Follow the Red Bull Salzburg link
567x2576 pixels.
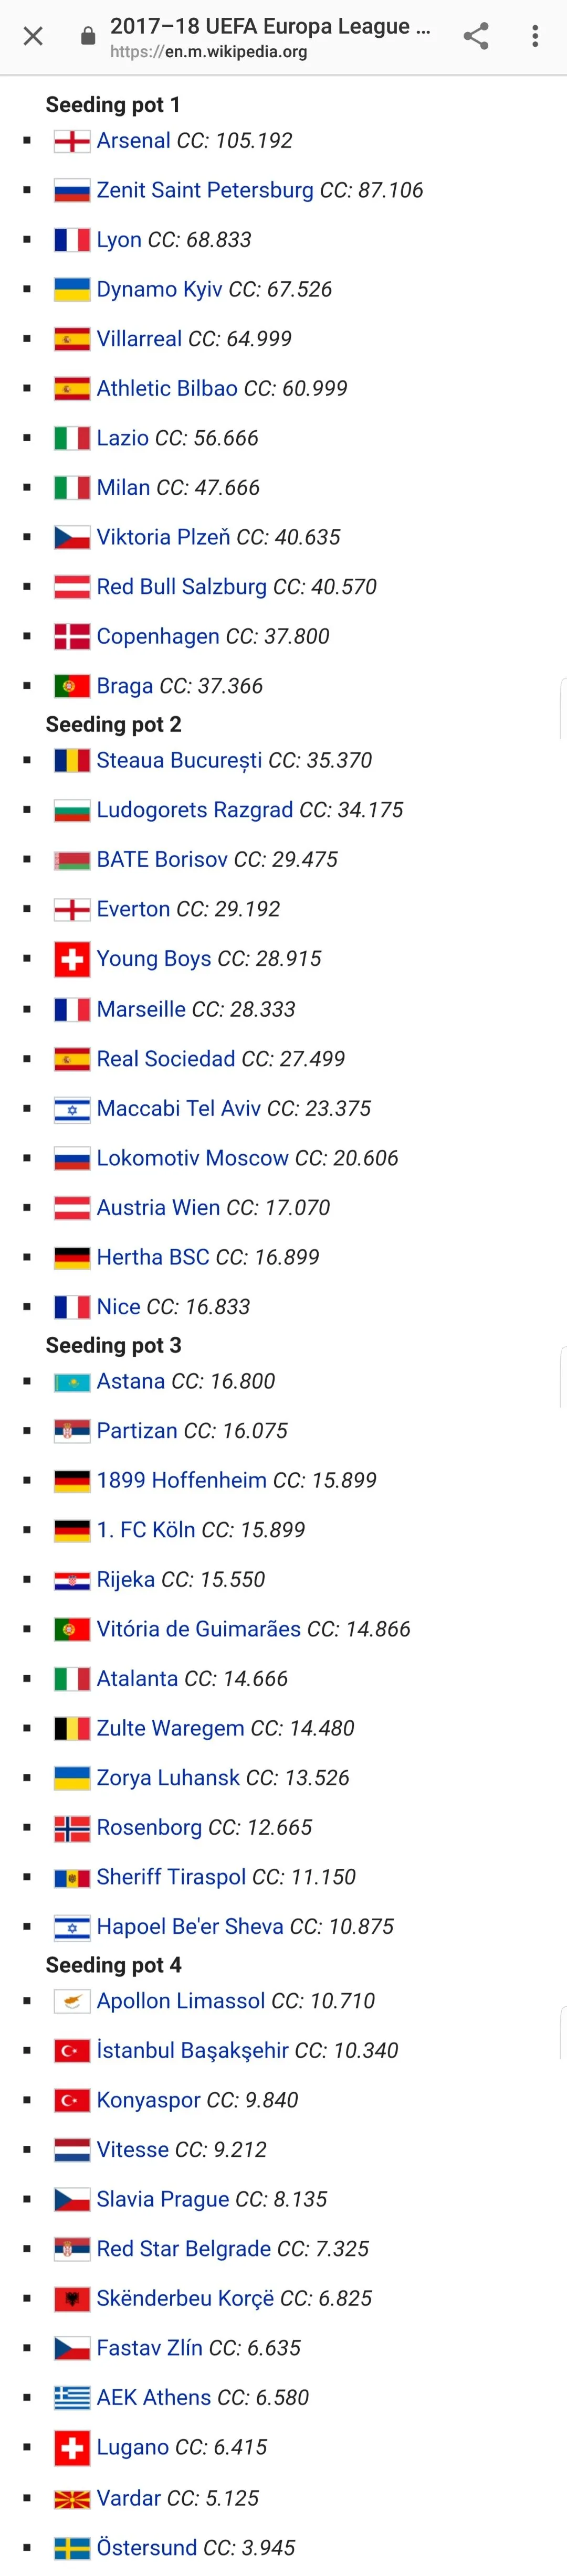tap(181, 587)
